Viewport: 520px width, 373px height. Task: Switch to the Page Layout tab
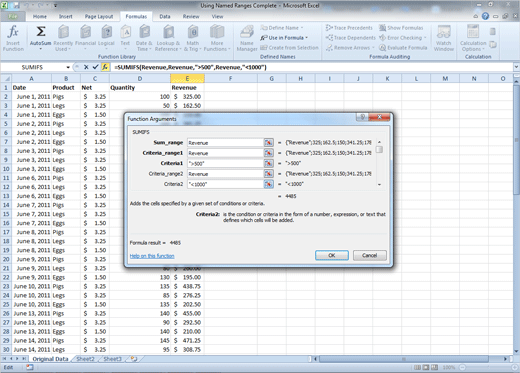tap(99, 16)
